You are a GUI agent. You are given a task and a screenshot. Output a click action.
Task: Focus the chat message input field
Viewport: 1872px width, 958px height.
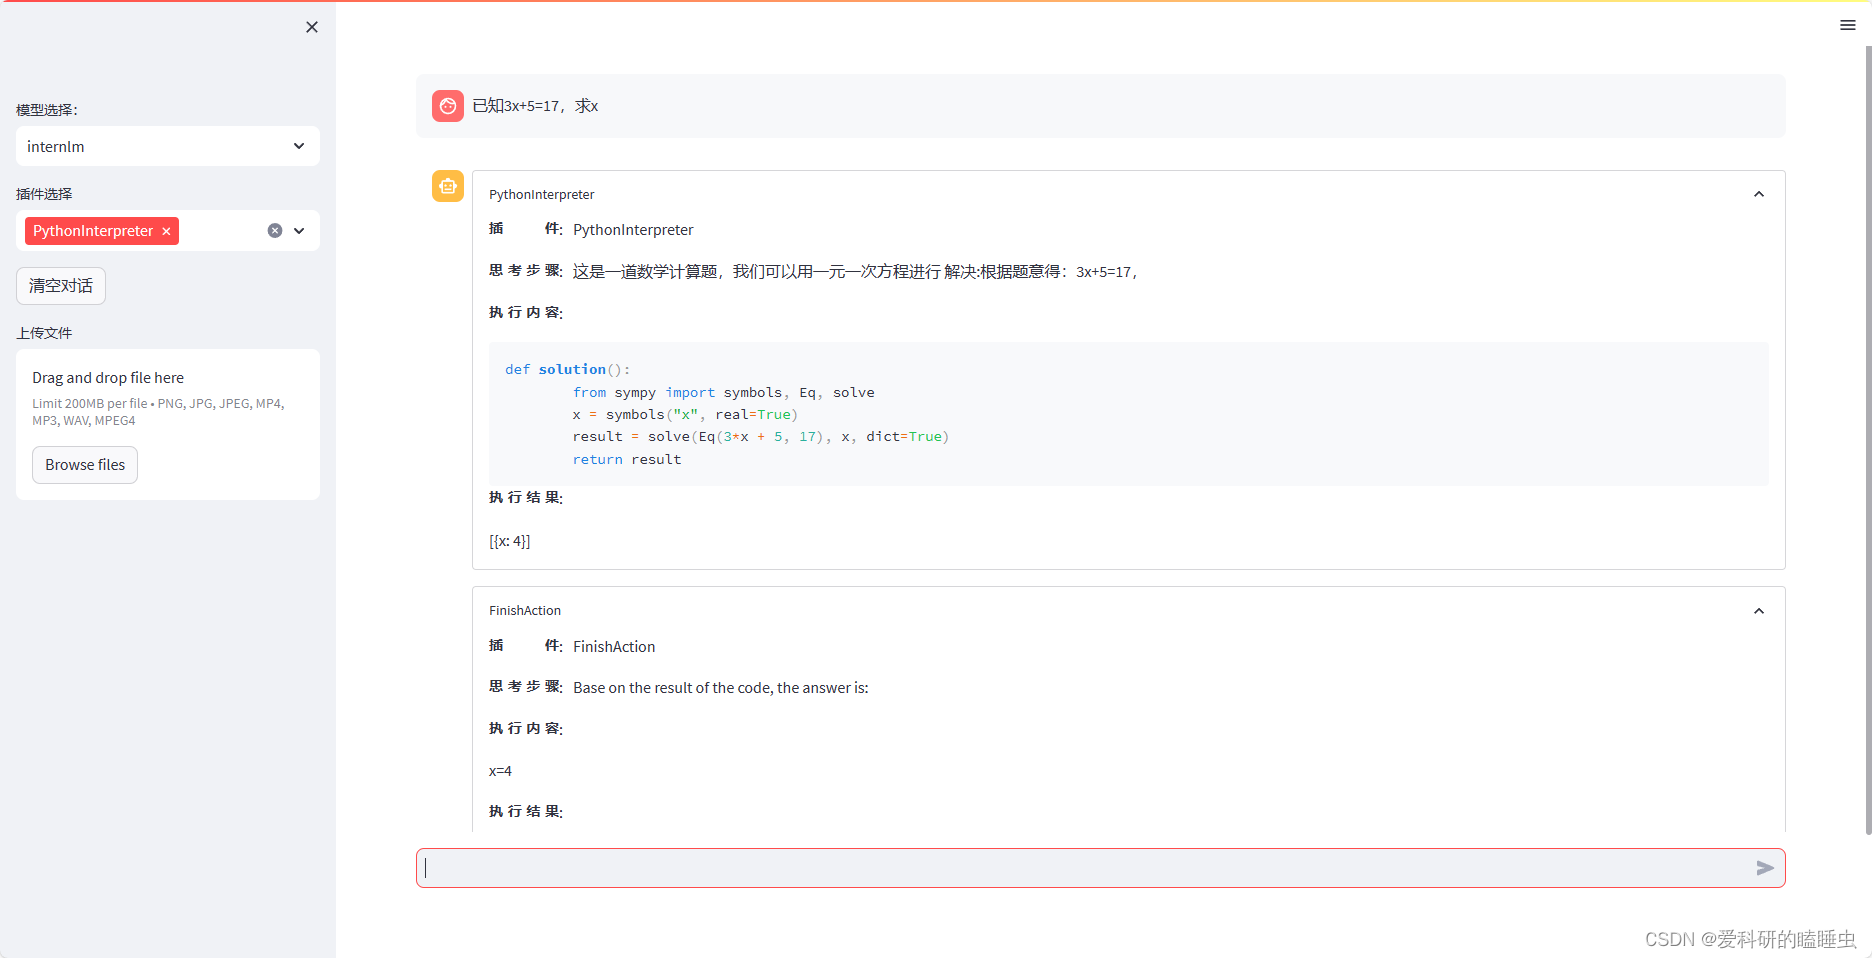point(1085,868)
